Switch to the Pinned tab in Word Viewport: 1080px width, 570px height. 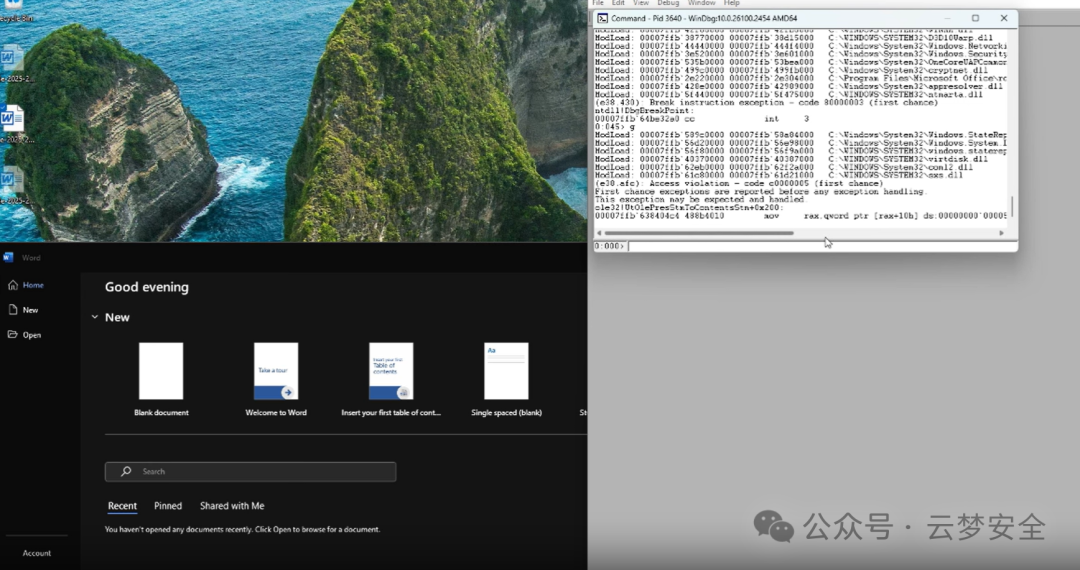pyautogui.click(x=168, y=506)
